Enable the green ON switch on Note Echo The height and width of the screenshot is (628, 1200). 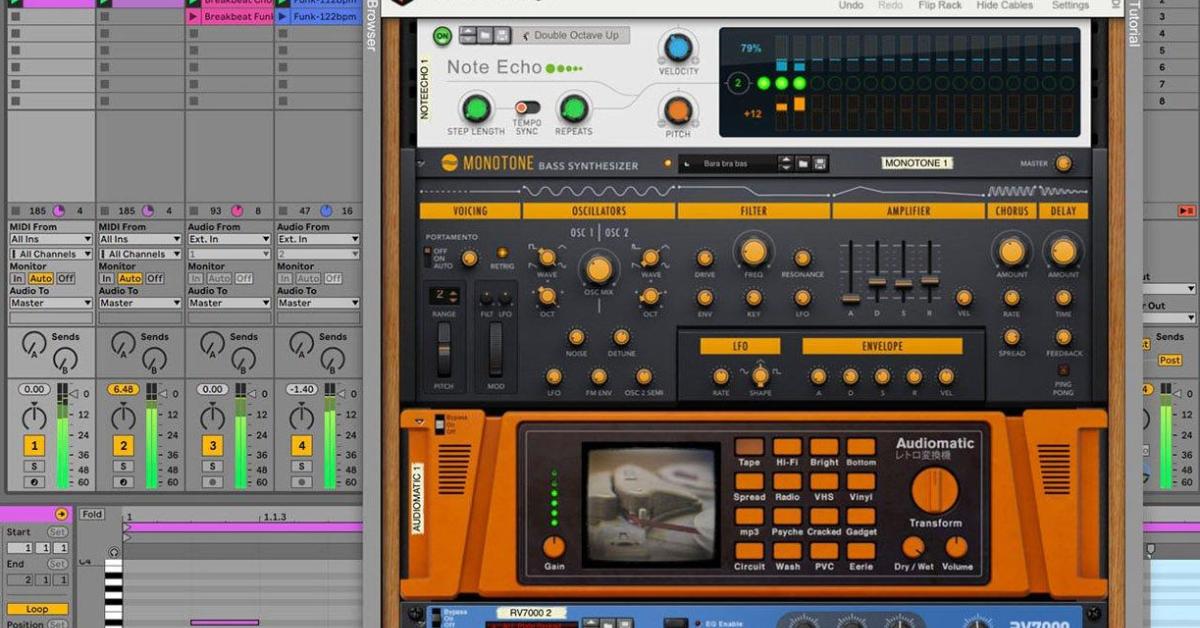440,35
